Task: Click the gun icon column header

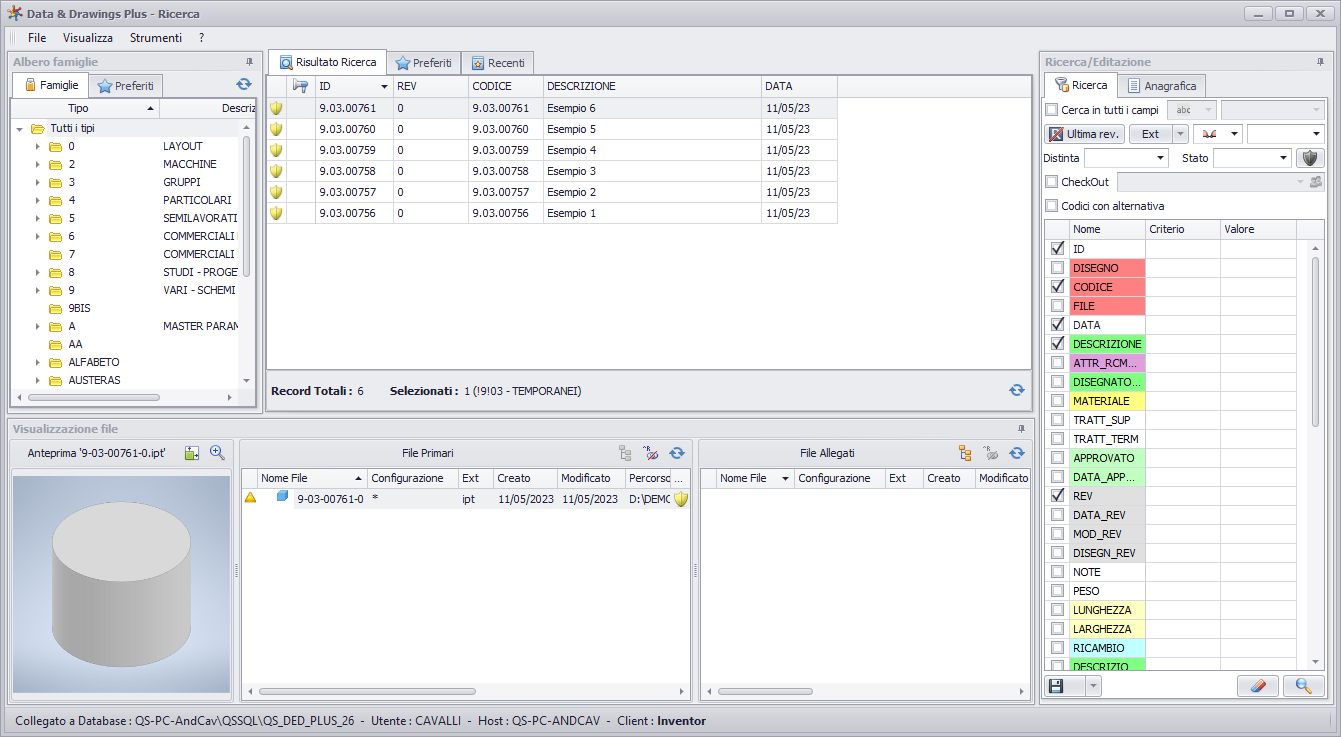Action: click(x=301, y=86)
